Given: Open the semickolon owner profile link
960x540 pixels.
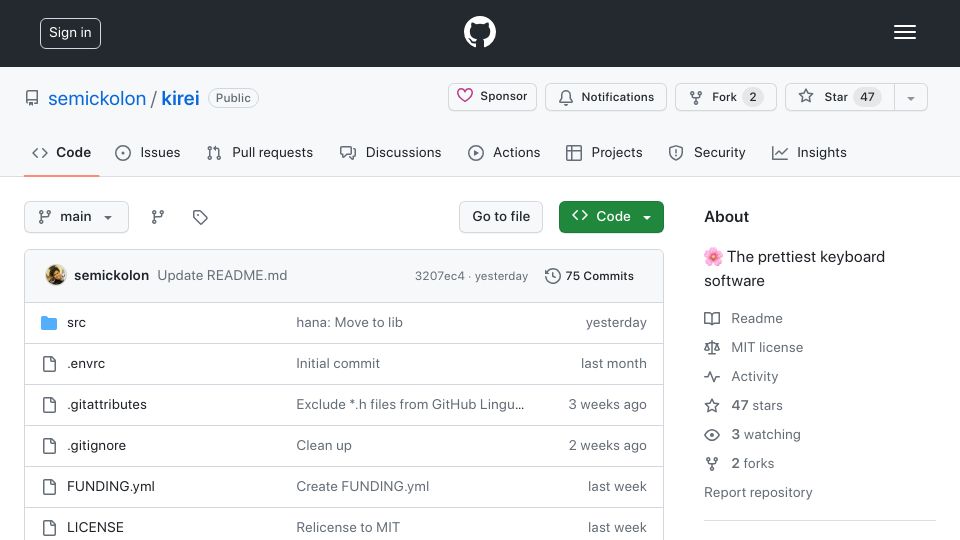Looking at the screenshot, I should (97, 98).
